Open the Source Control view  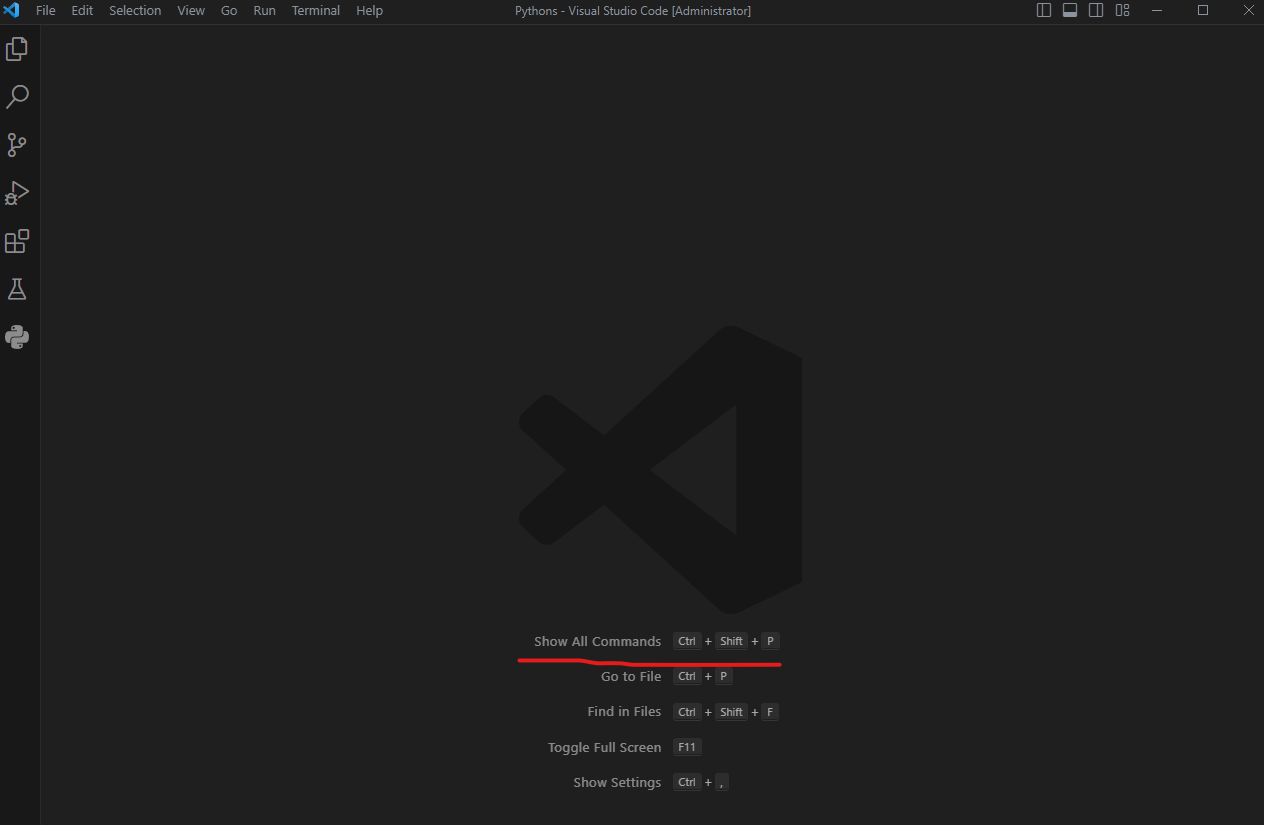[x=17, y=145]
